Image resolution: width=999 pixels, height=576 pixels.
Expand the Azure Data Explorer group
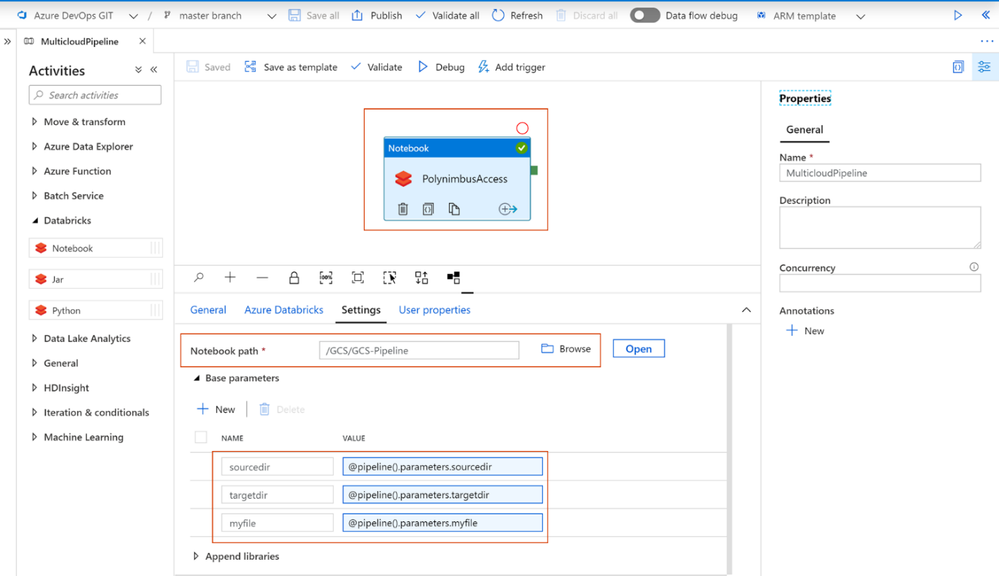click(34, 147)
